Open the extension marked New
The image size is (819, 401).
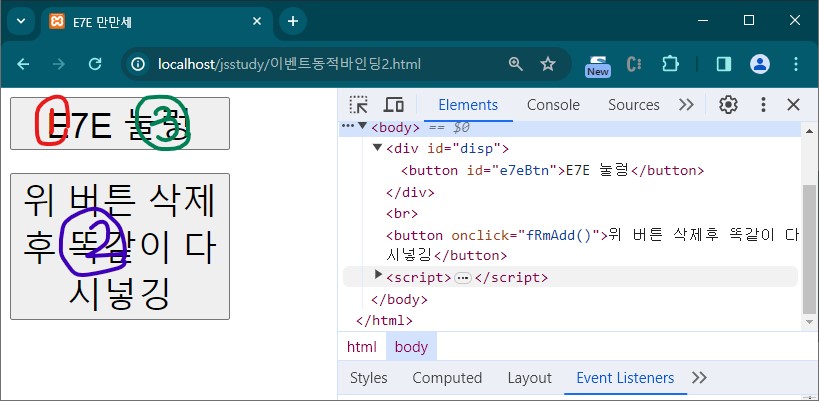click(x=598, y=65)
